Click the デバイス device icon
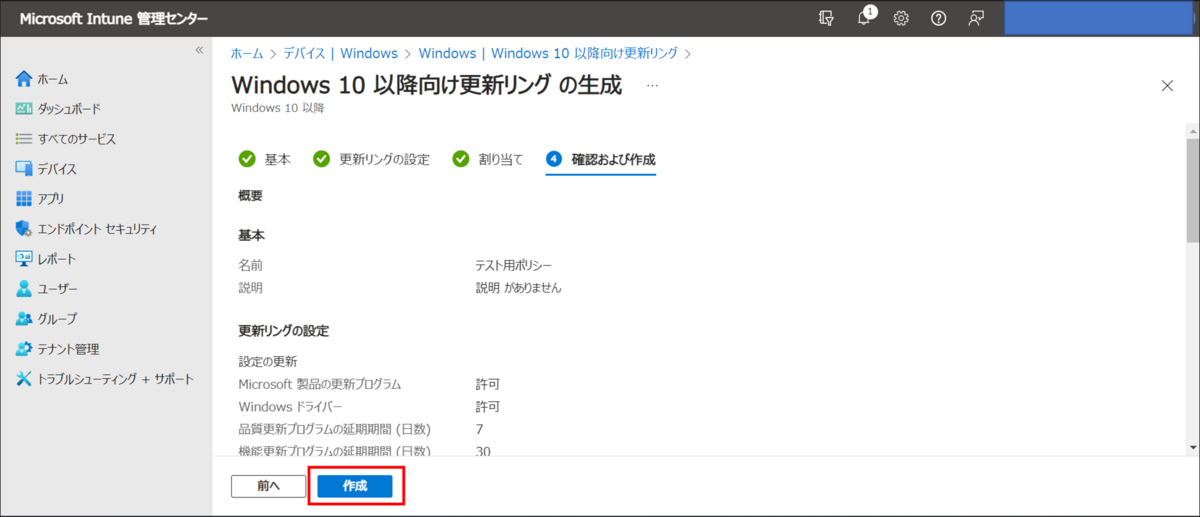This screenshot has width=1200, height=517. click(24, 169)
